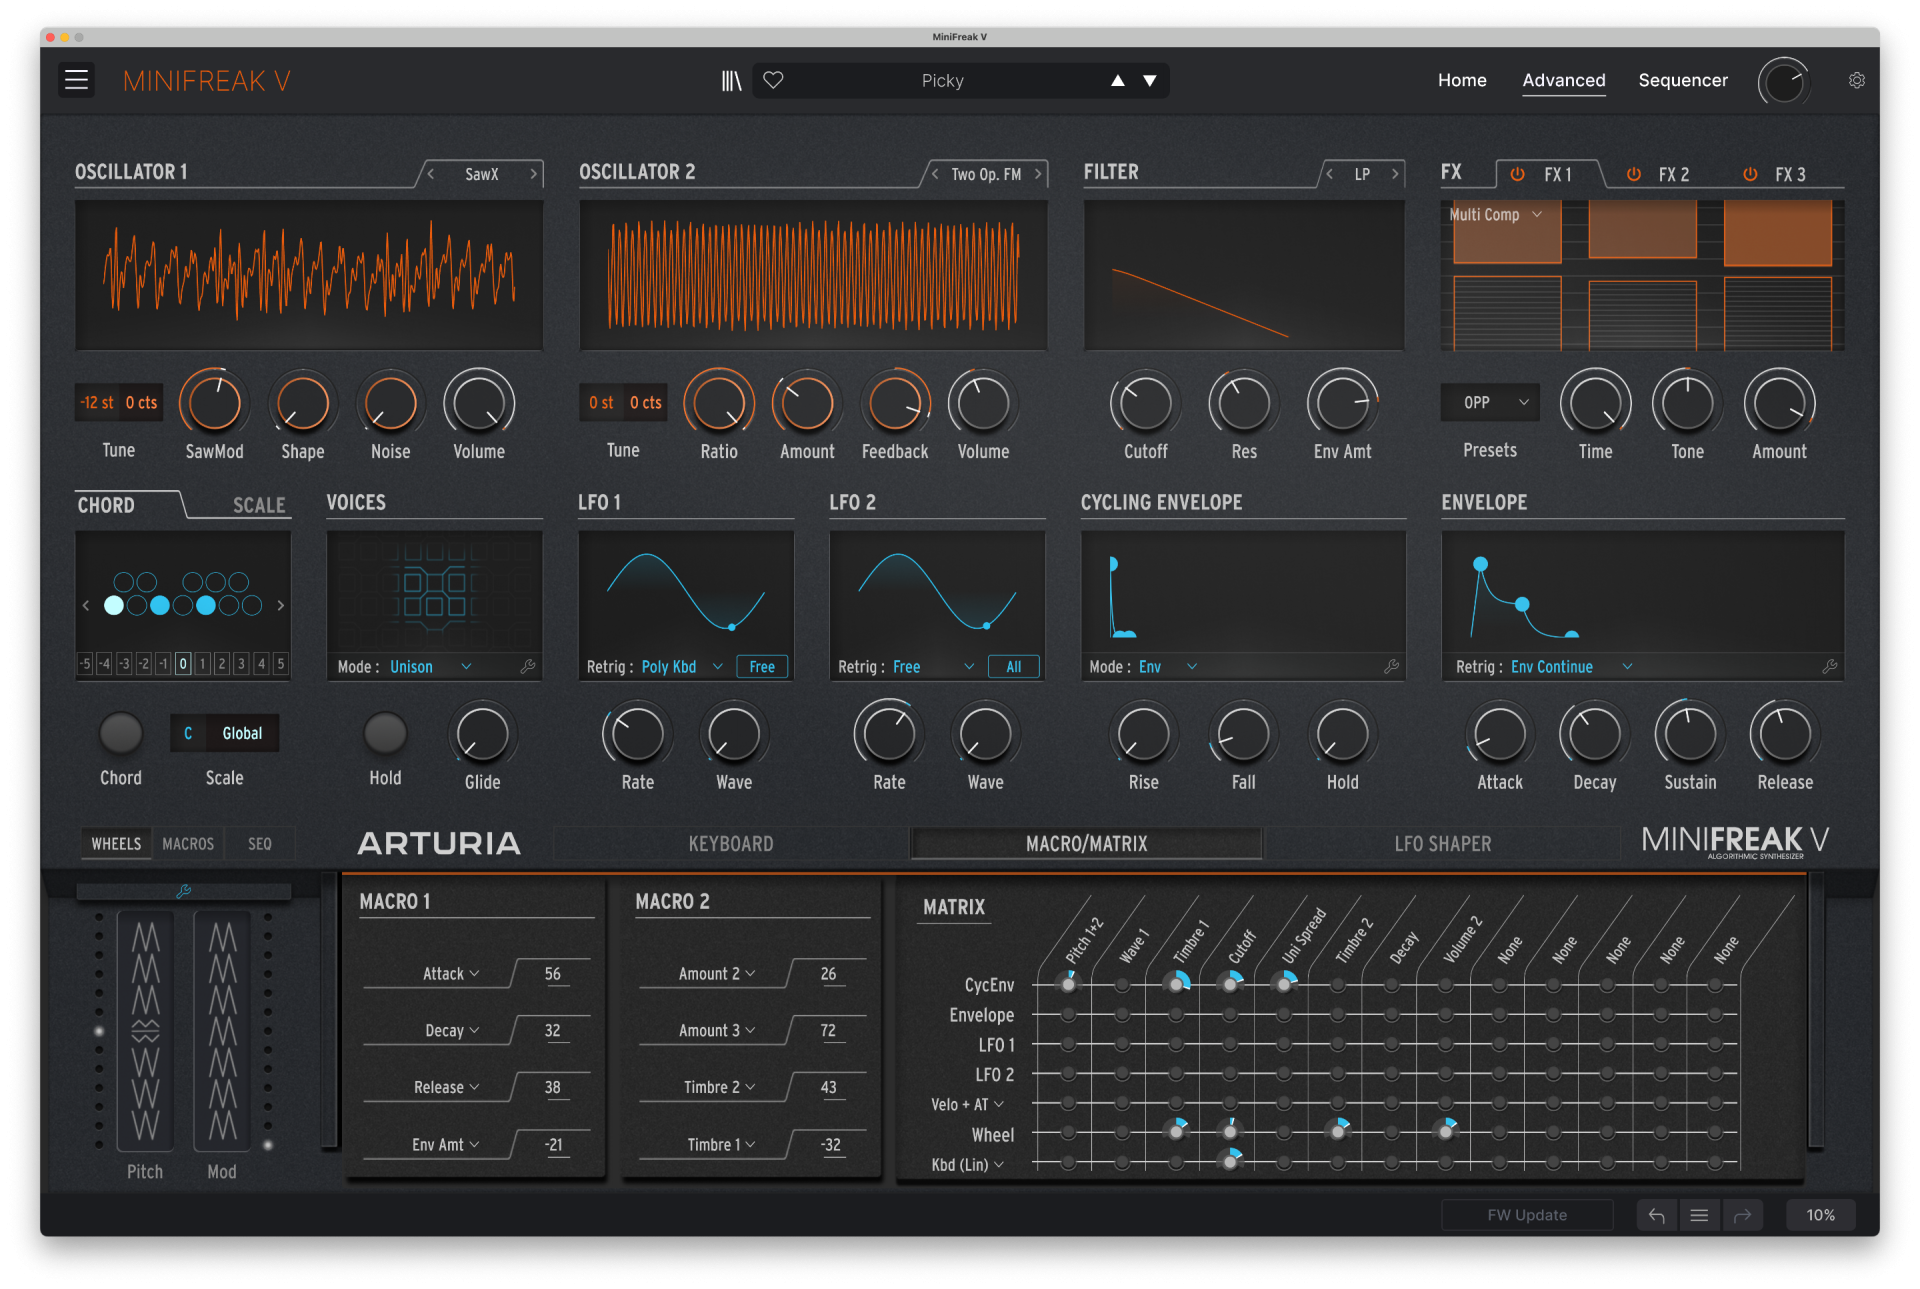Click the Cycling Envelope wrench icon
Image resolution: width=1920 pixels, height=1289 pixels.
click(x=1391, y=666)
